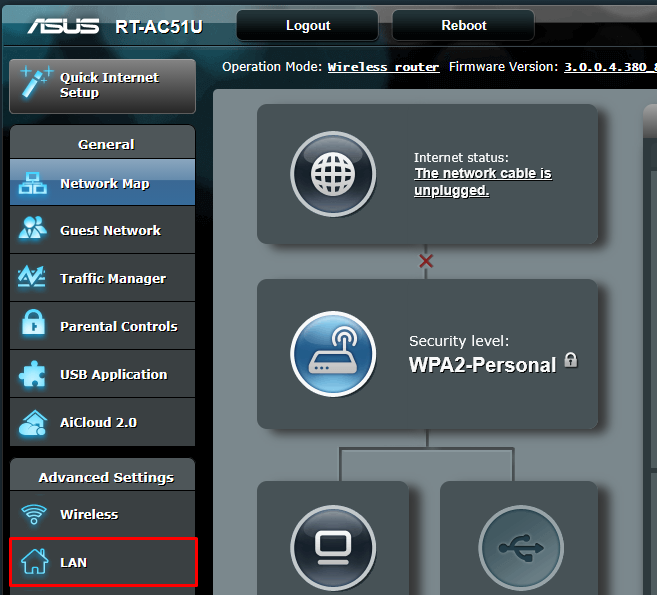Click the USB Application puzzle icon
The width and height of the screenshot is (657, 595).
[x=33, y=374]
